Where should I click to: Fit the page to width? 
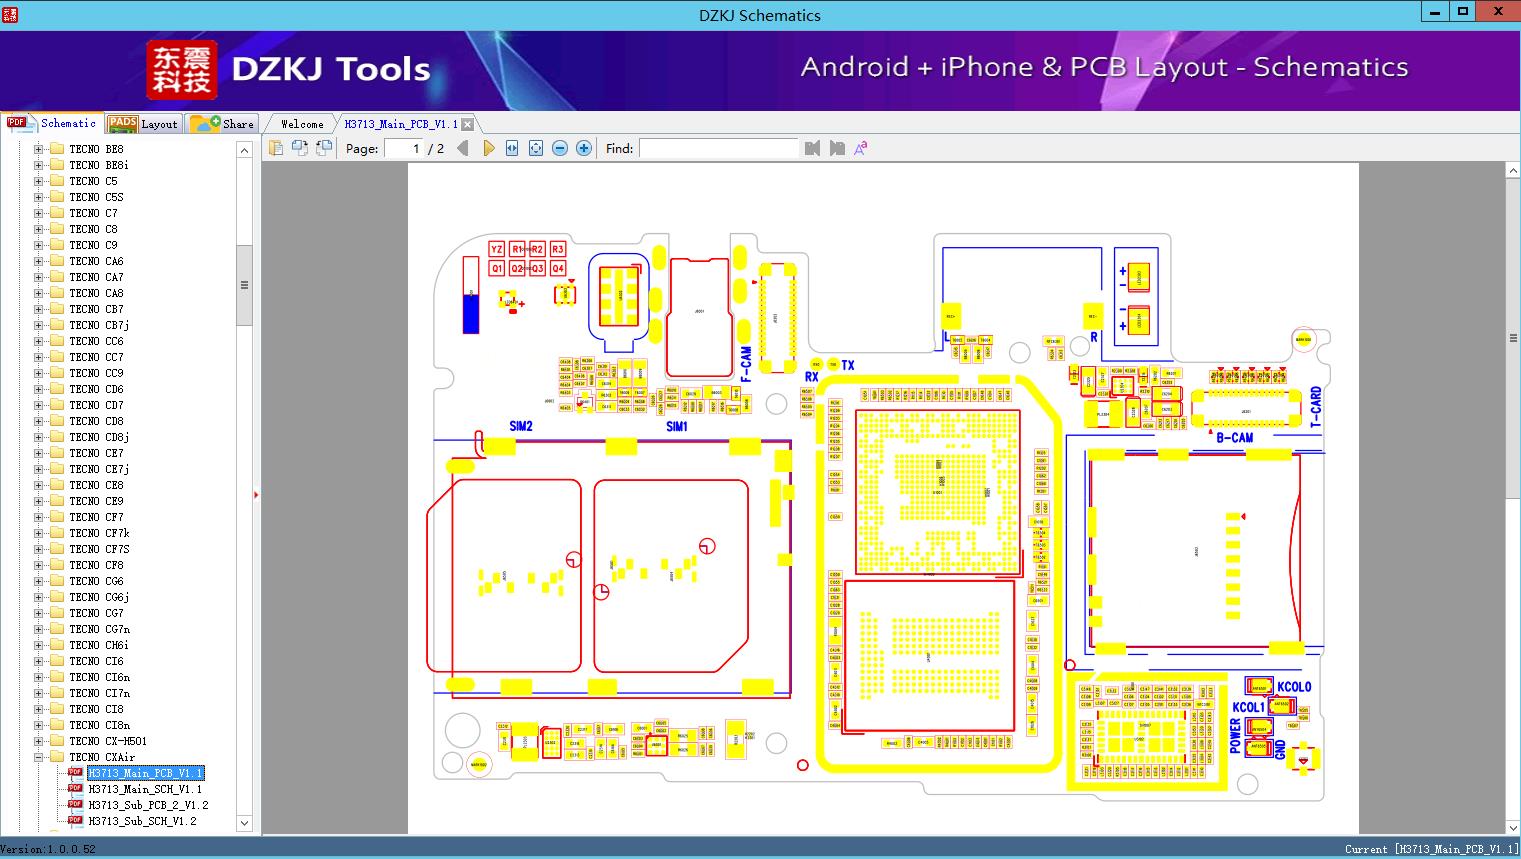[x=512, y=148]
